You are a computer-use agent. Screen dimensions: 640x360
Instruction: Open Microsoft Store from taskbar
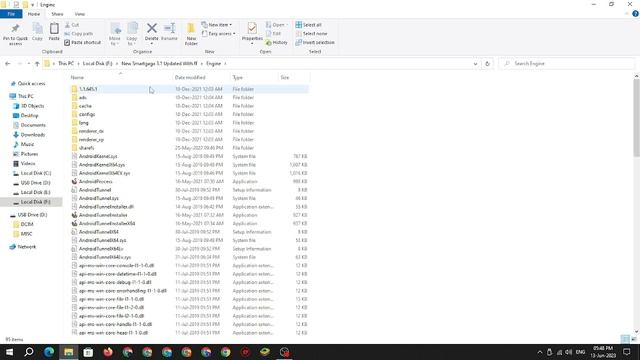pyautogui.click(x=88, y=352)
